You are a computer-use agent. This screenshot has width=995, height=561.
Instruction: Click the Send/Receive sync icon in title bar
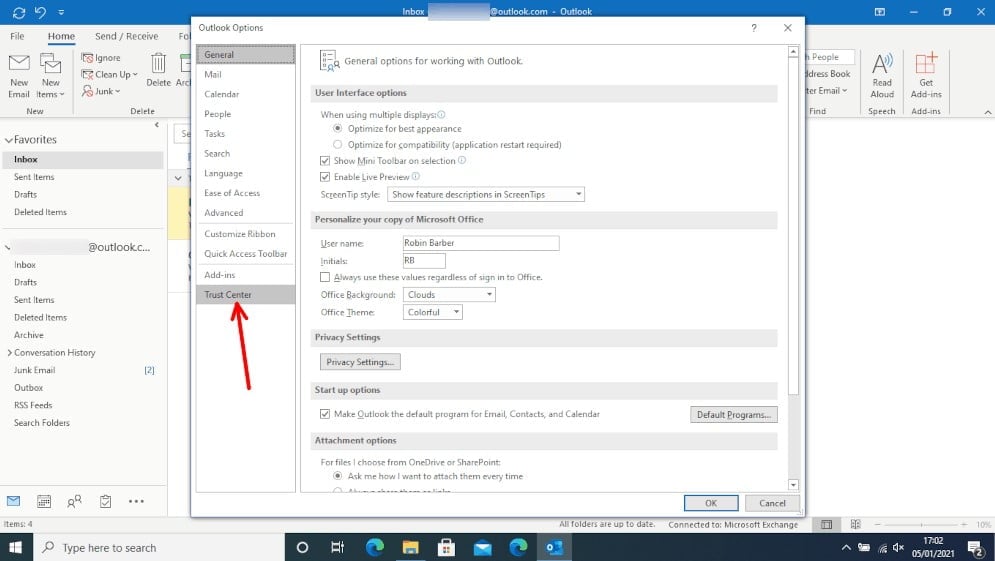[18, 12]
